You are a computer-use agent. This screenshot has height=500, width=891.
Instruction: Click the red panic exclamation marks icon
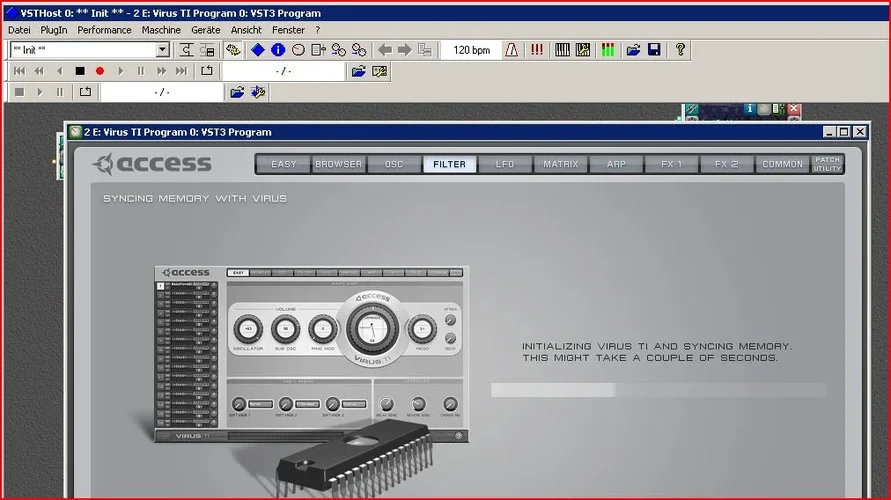coord(537,50)
